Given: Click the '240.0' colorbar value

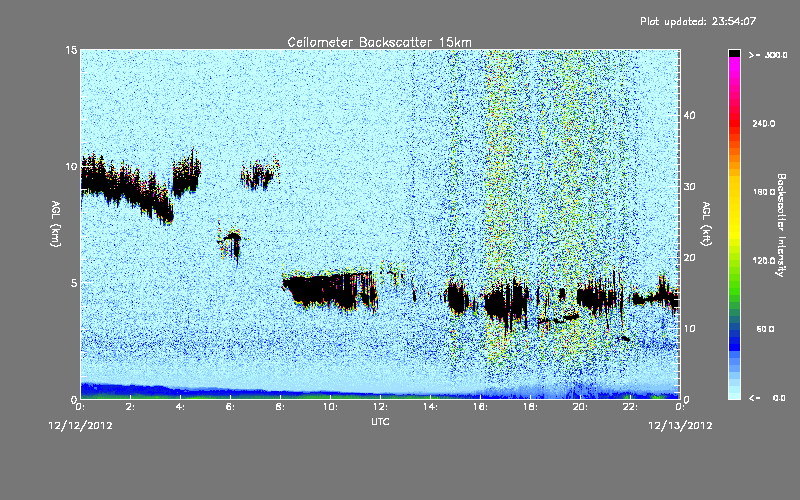Looking at the screenshot, I should 764,124.
